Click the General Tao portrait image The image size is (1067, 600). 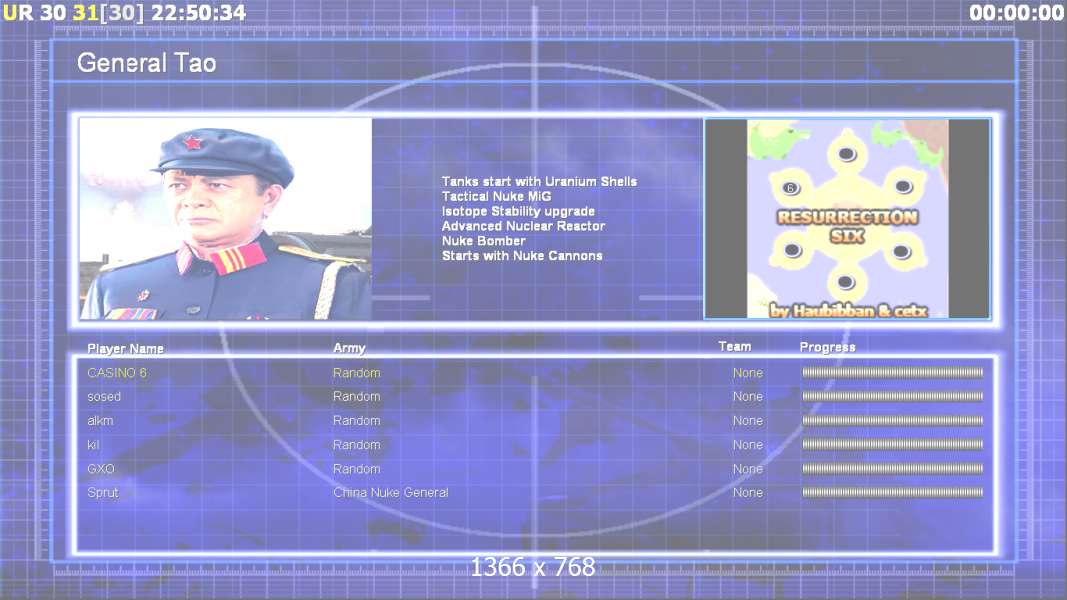click(226, 219)
